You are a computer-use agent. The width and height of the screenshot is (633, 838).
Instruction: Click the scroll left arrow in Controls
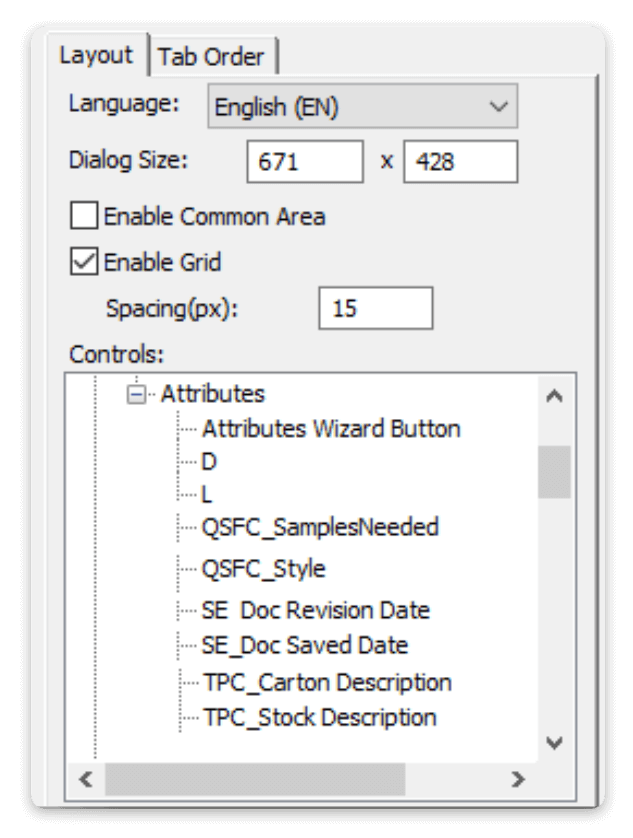coord(85,779)
